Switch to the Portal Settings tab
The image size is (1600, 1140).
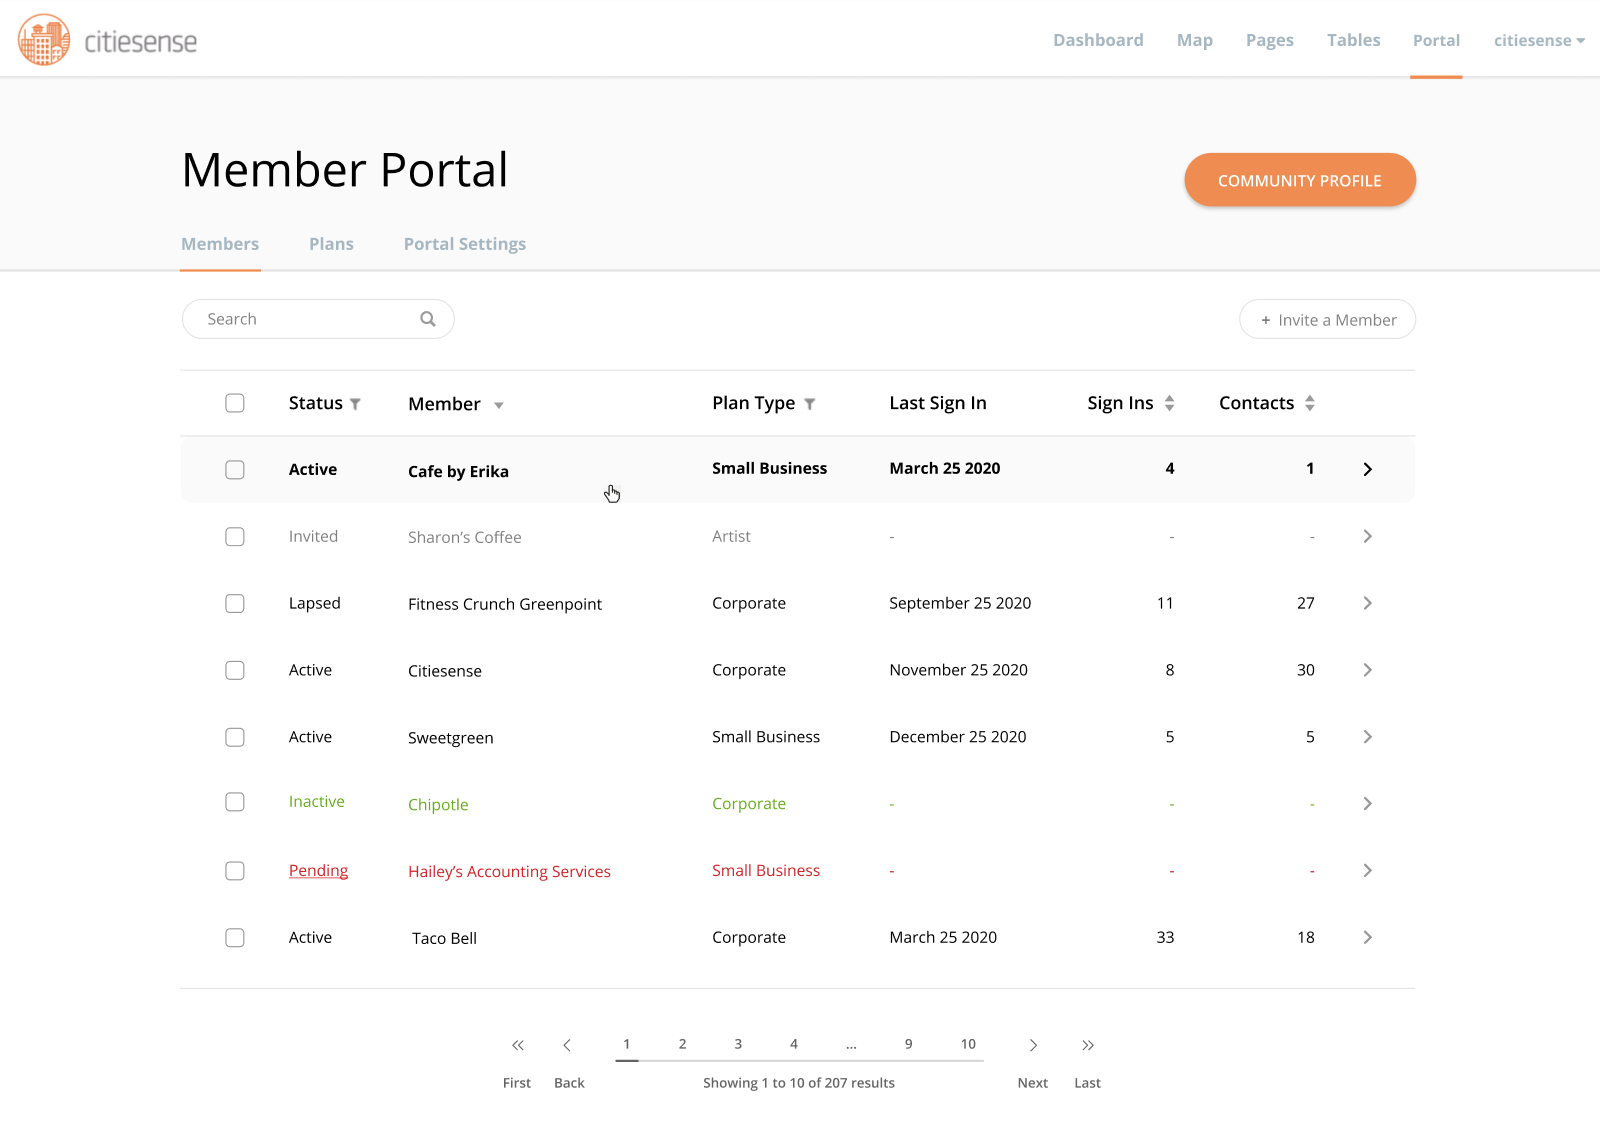(465, 244)
